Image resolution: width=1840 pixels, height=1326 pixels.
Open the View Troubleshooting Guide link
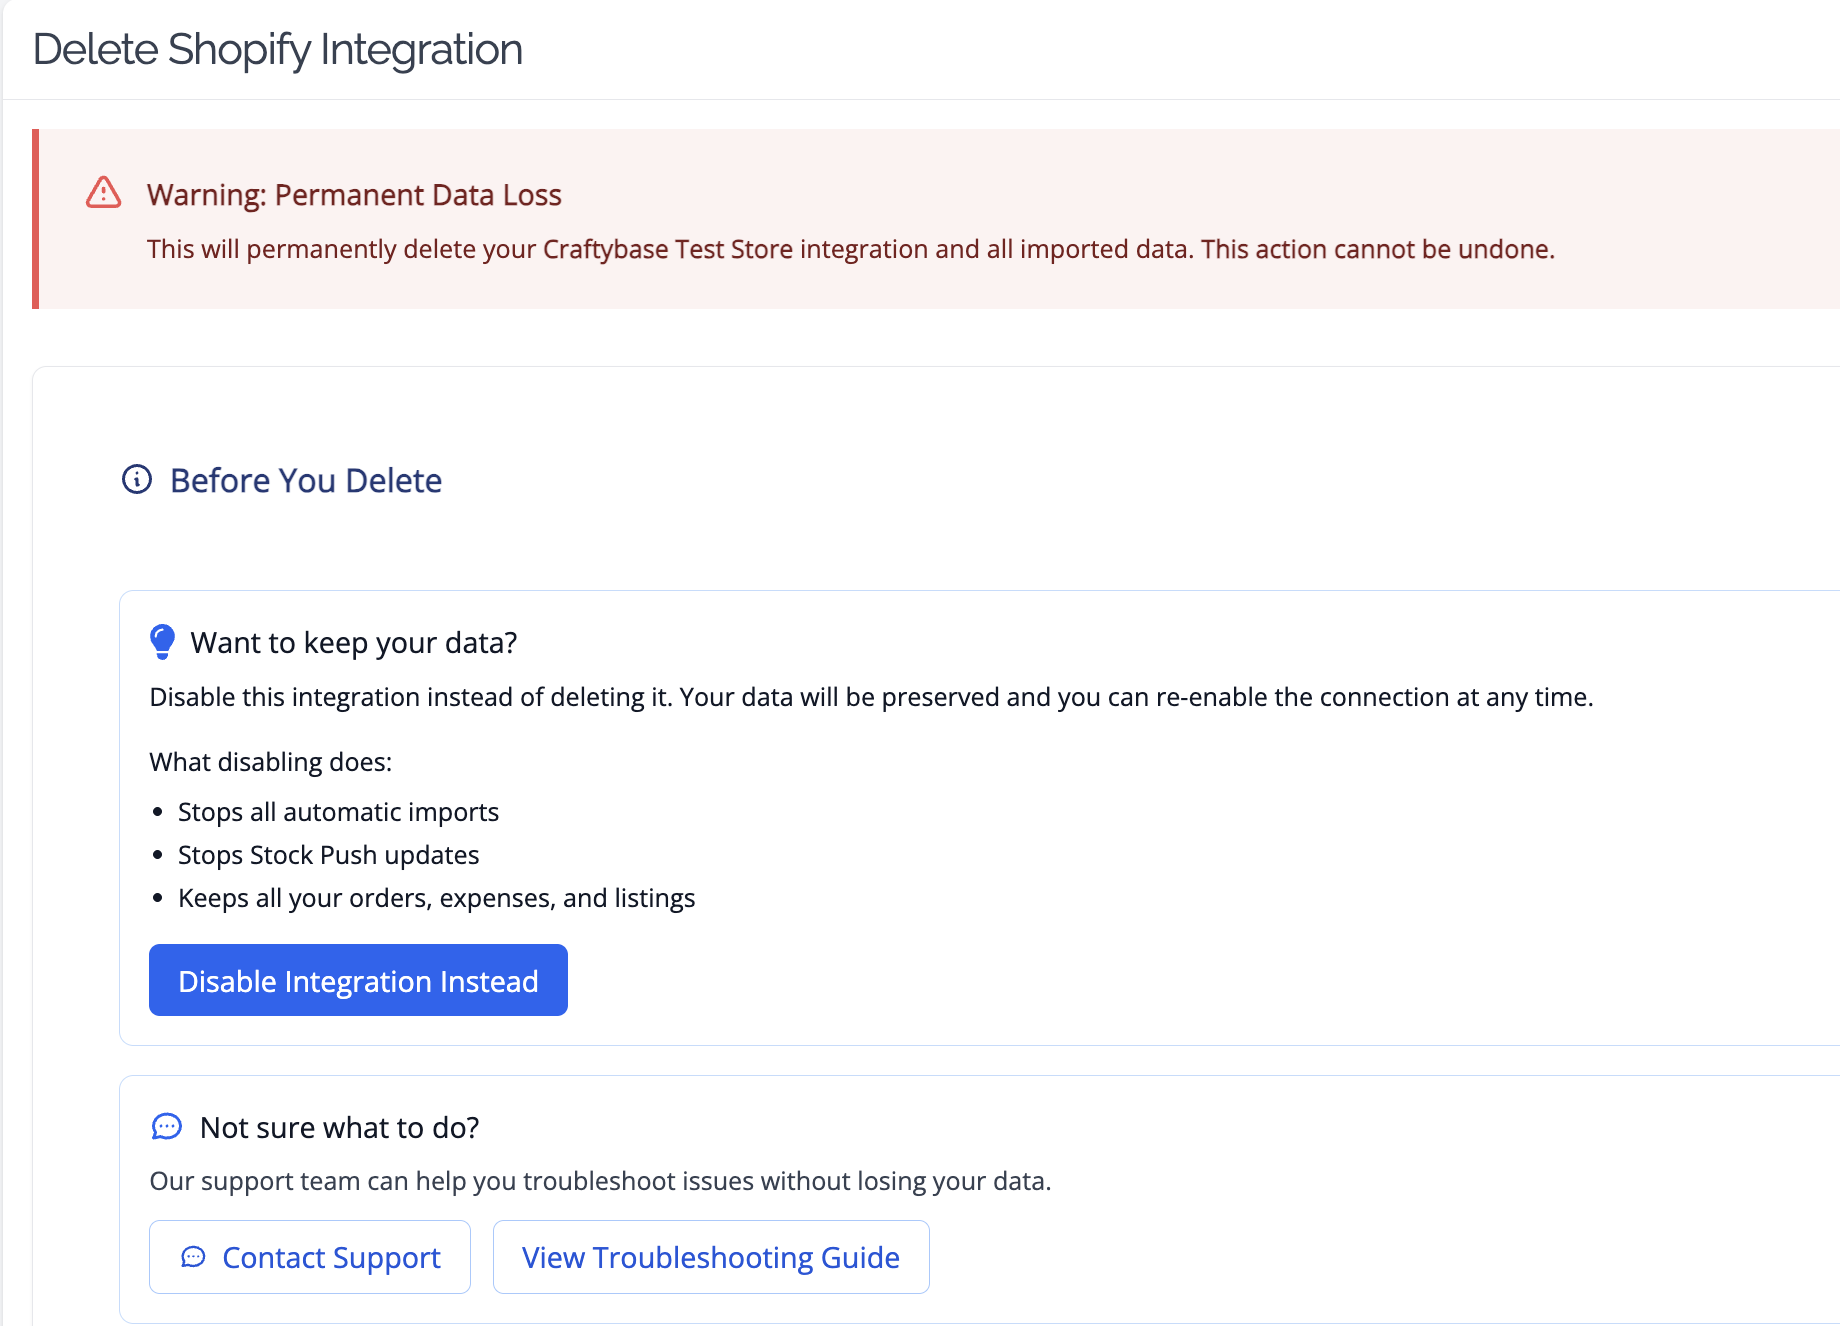point(711,1257)
